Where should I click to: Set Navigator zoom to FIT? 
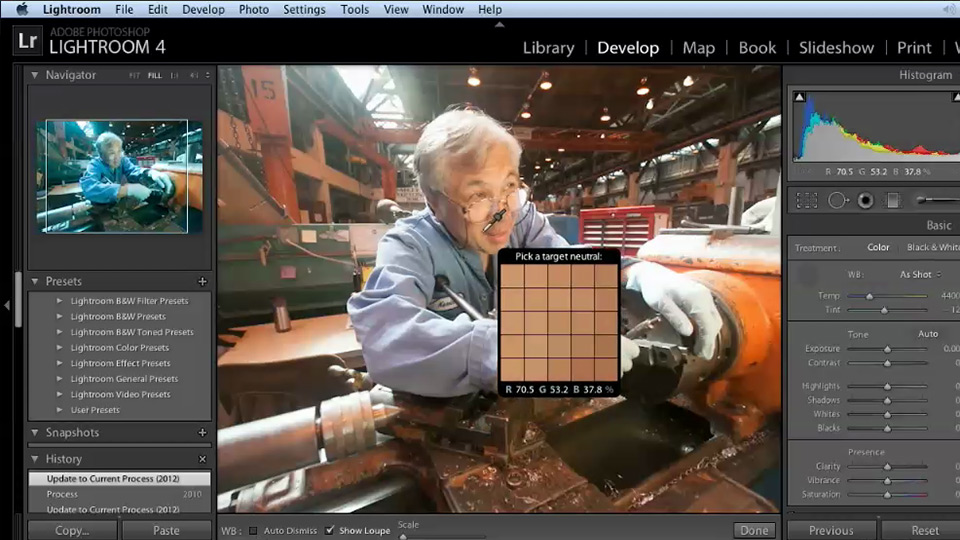(x=134, y=75)
